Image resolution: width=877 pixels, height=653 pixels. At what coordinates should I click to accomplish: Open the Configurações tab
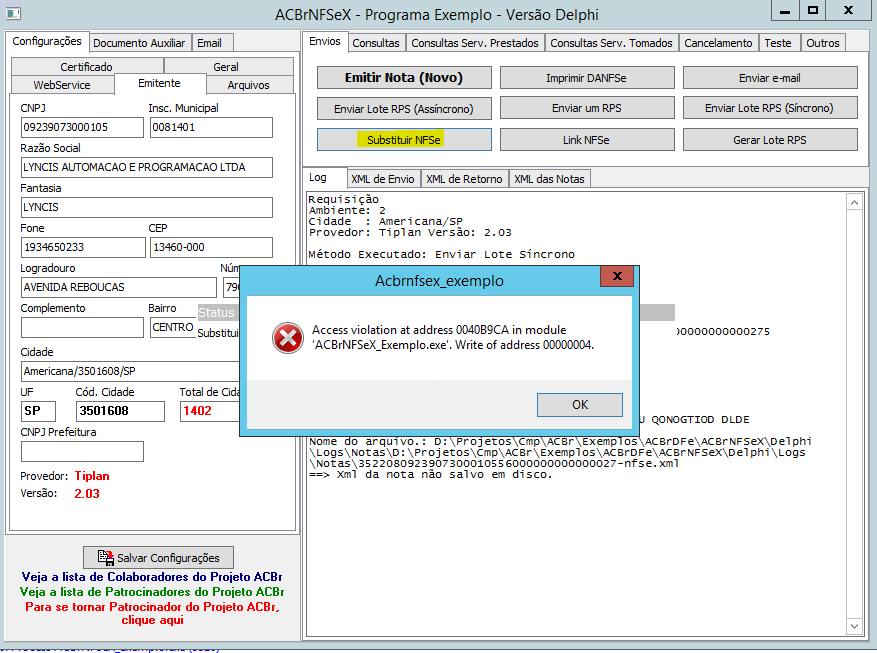click(x=47, y=41)
